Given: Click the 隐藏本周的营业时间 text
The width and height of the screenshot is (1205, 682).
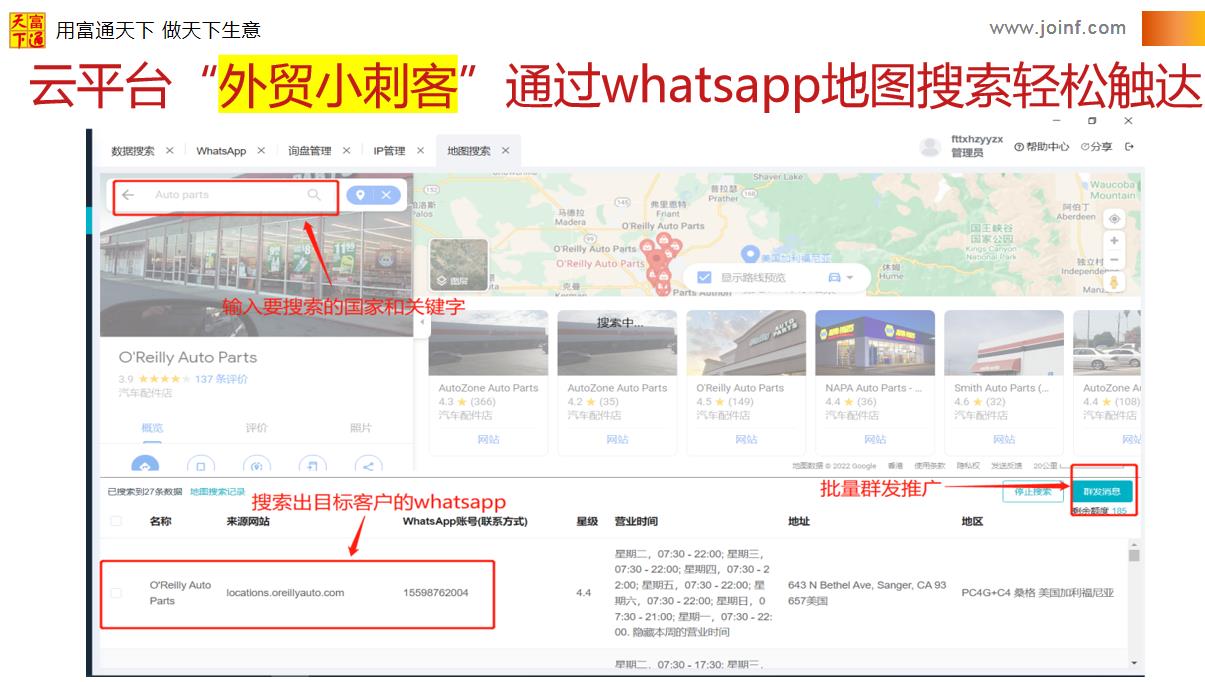Looking at the screenshot, I should coord(679,632).
